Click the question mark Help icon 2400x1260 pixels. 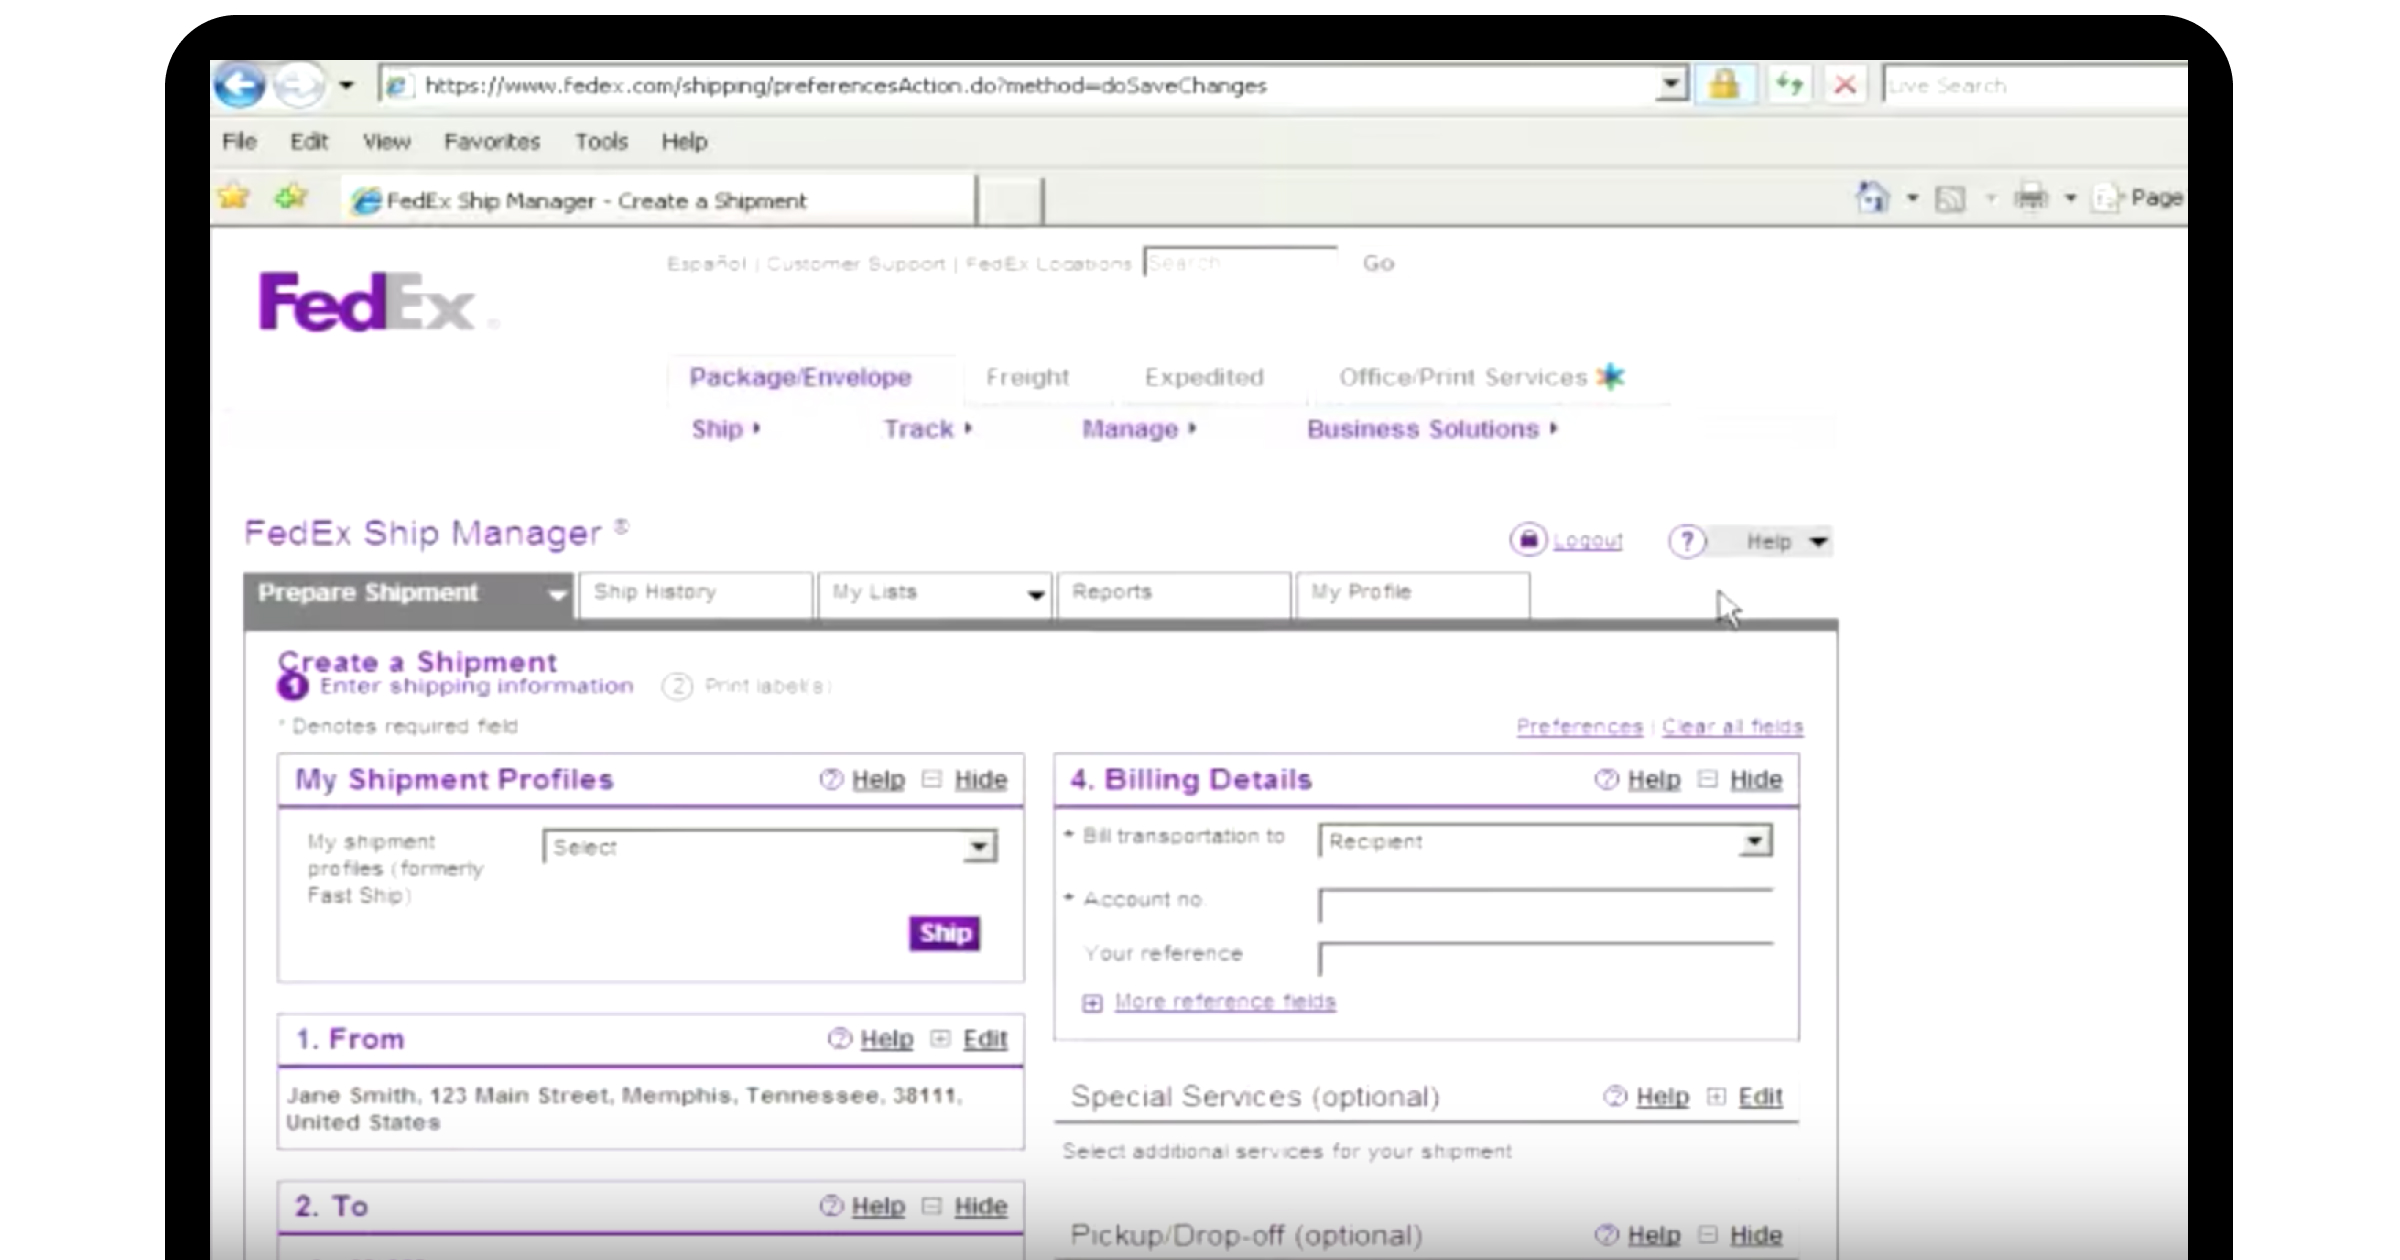pos(1687,542)
